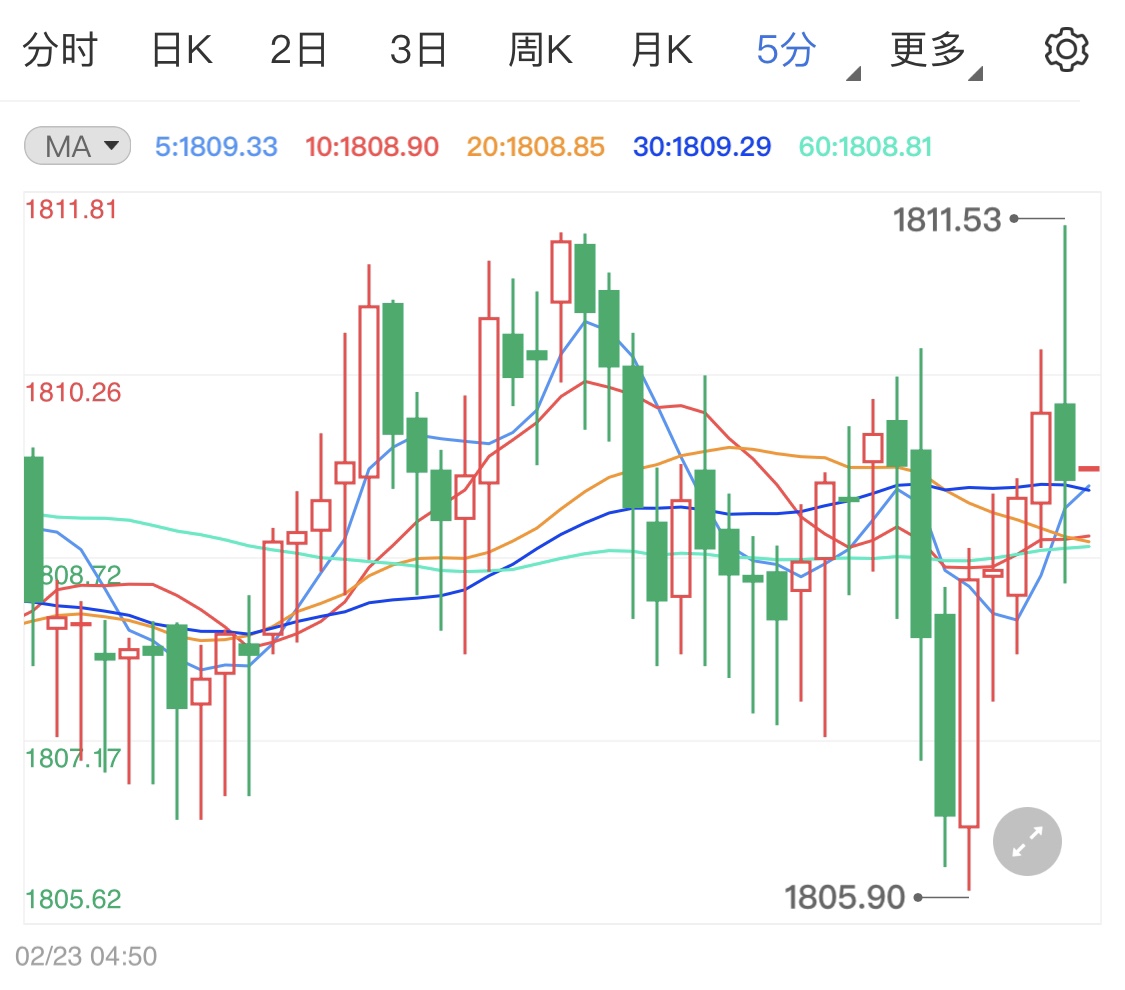1125x990 pixels.
Task: Open the MA indicator dropdown
Action: click(77, 146)
